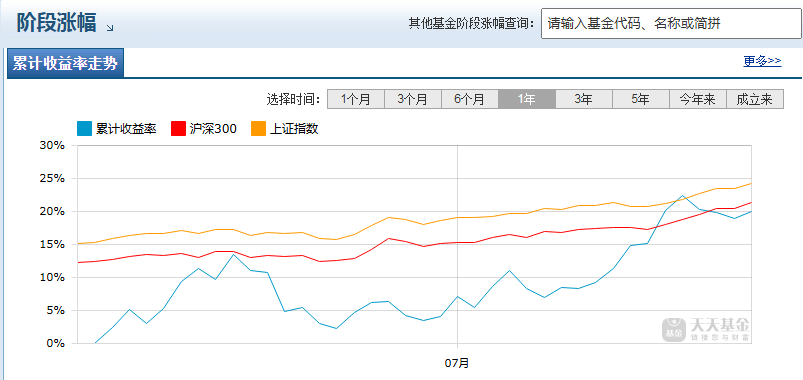The image size is (803, 380).
Task: Click the fund code search input field
Action: coord(670,23)
